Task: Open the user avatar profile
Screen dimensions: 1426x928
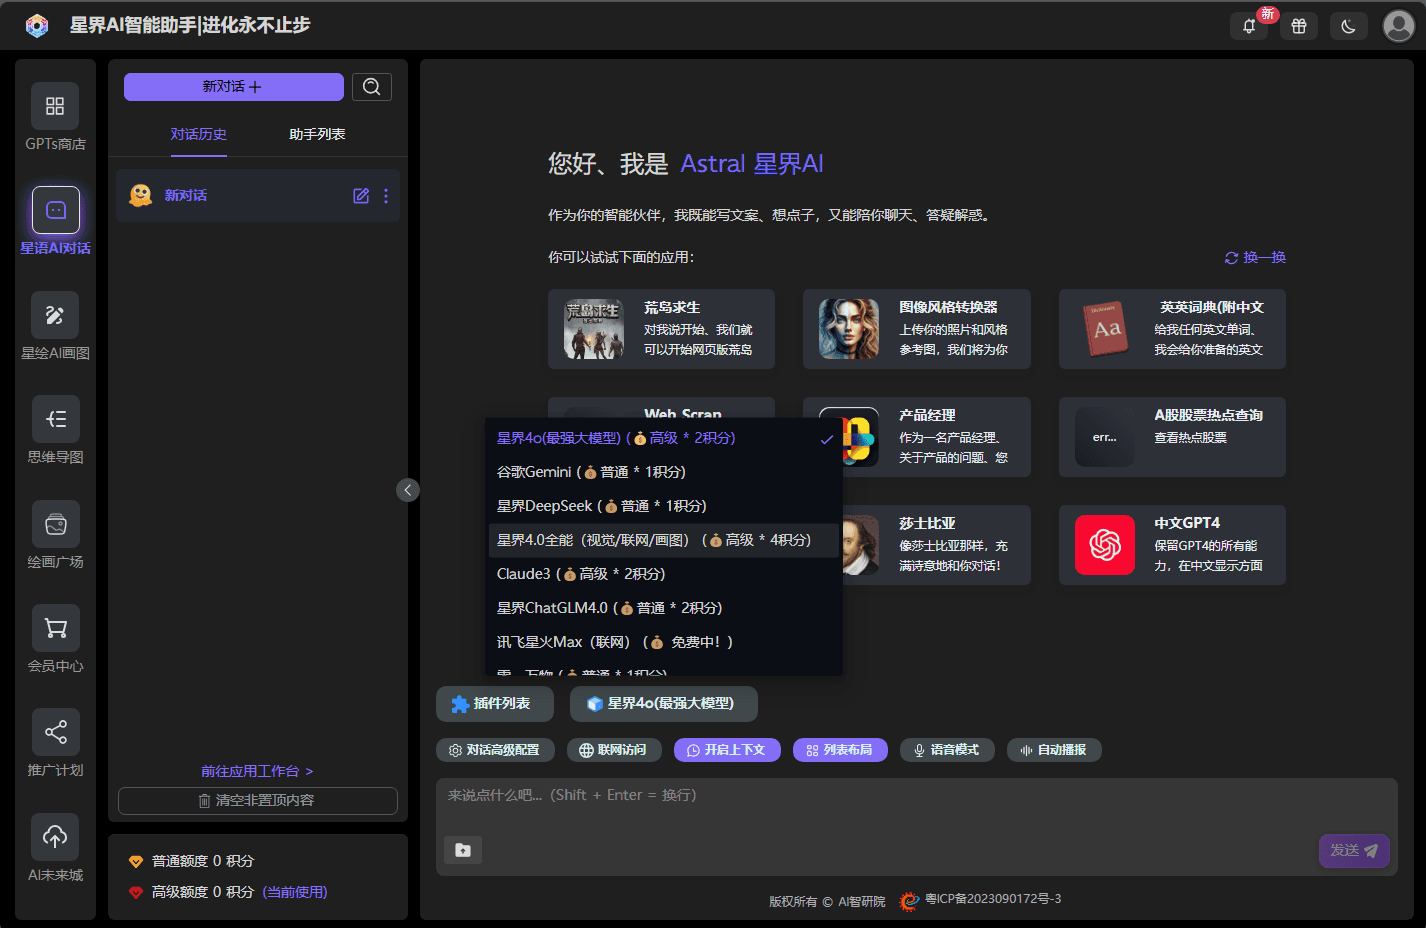Action: (x=1398, y=26)
